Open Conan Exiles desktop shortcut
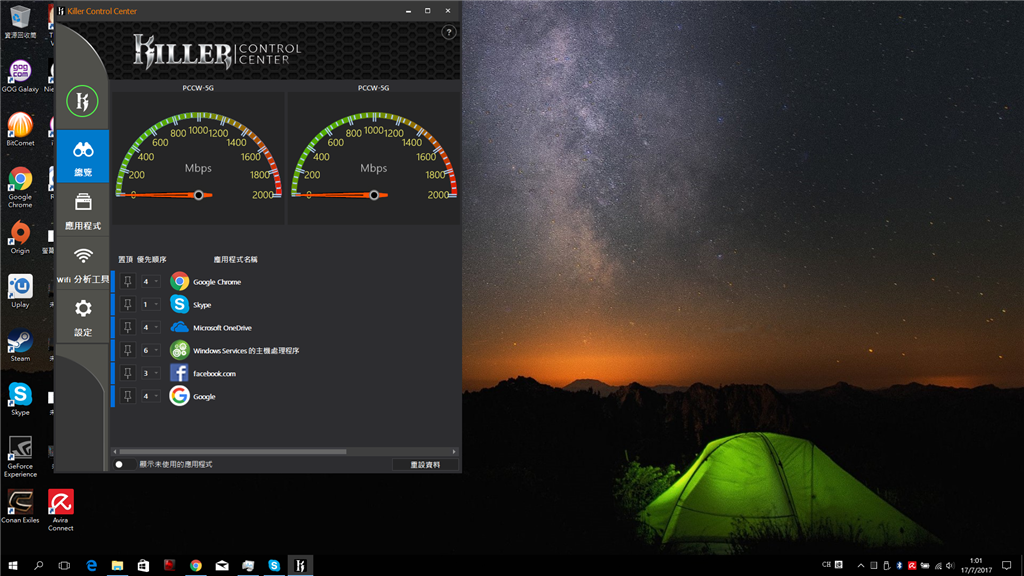The image size is (1024, 576). 20,507
